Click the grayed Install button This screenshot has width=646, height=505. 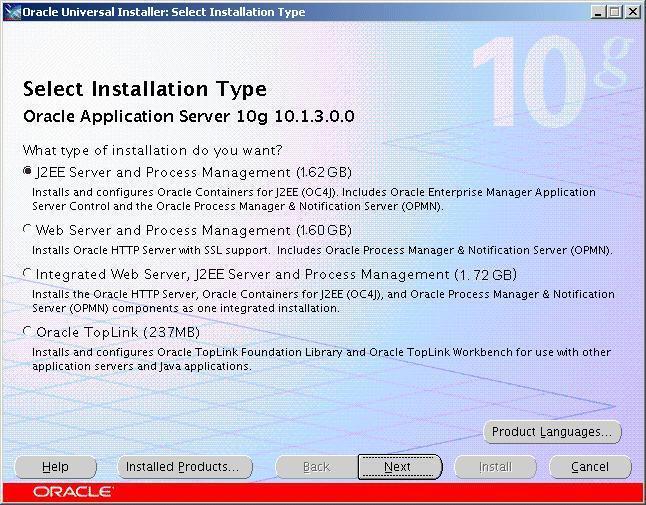pyautogui.click(x=495, y=467)
